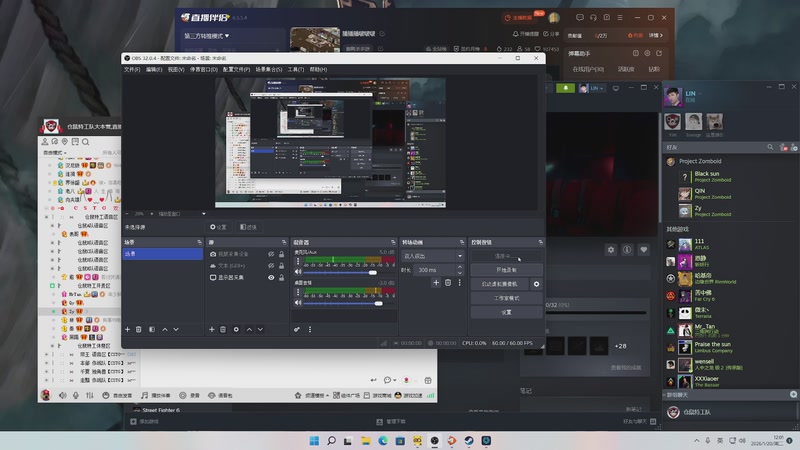Mute Desktop Audio speaker icon in Audio Mixer
This screenshot has height=450, width=800.
(x=298, y=303)
